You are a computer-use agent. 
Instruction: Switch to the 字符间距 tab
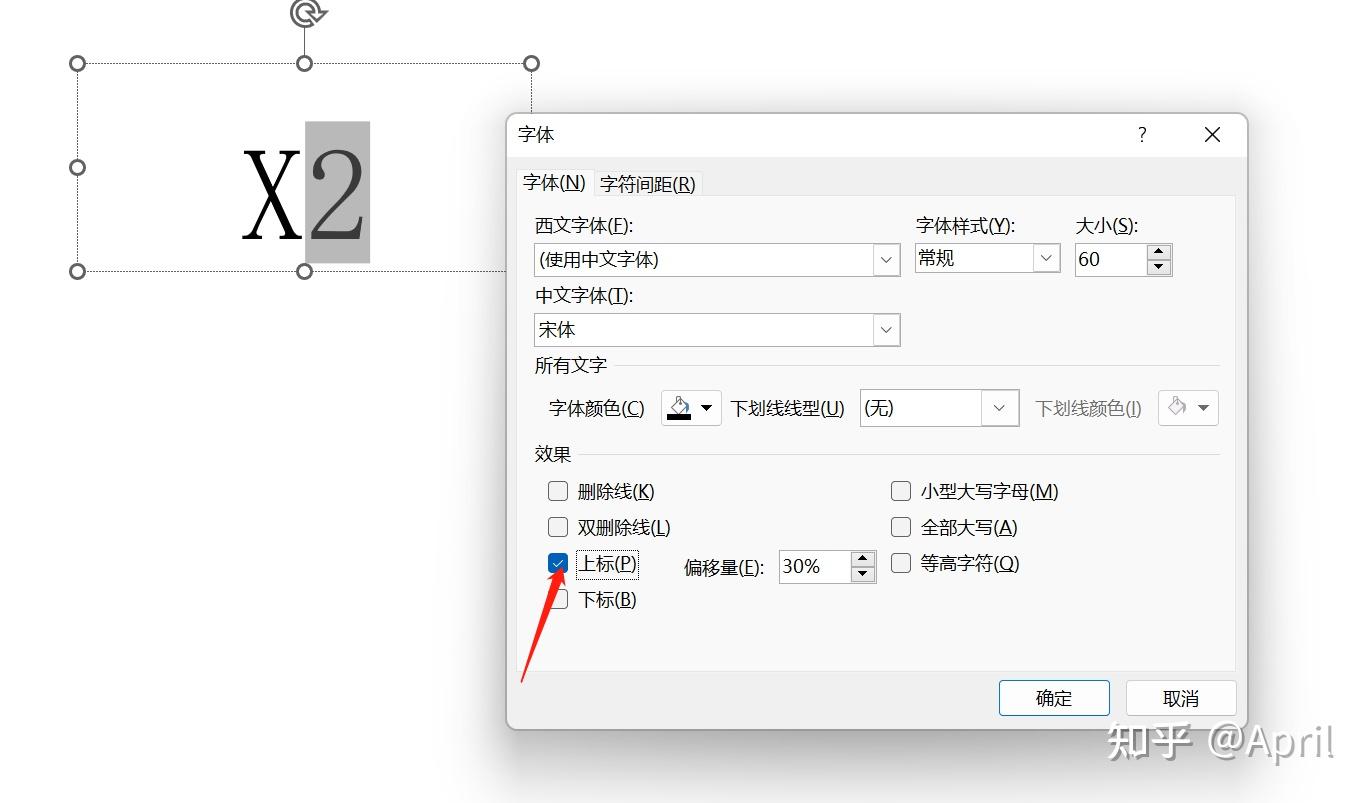(647, 183)
